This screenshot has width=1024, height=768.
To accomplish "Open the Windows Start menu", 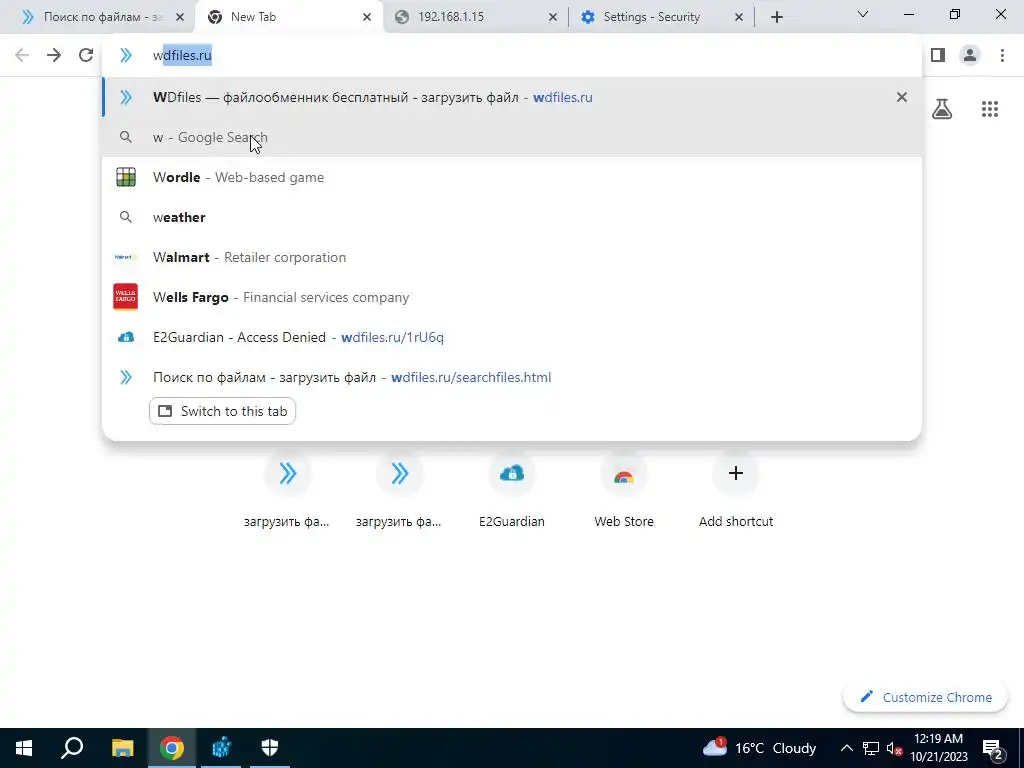I will (x=24, y=748).
